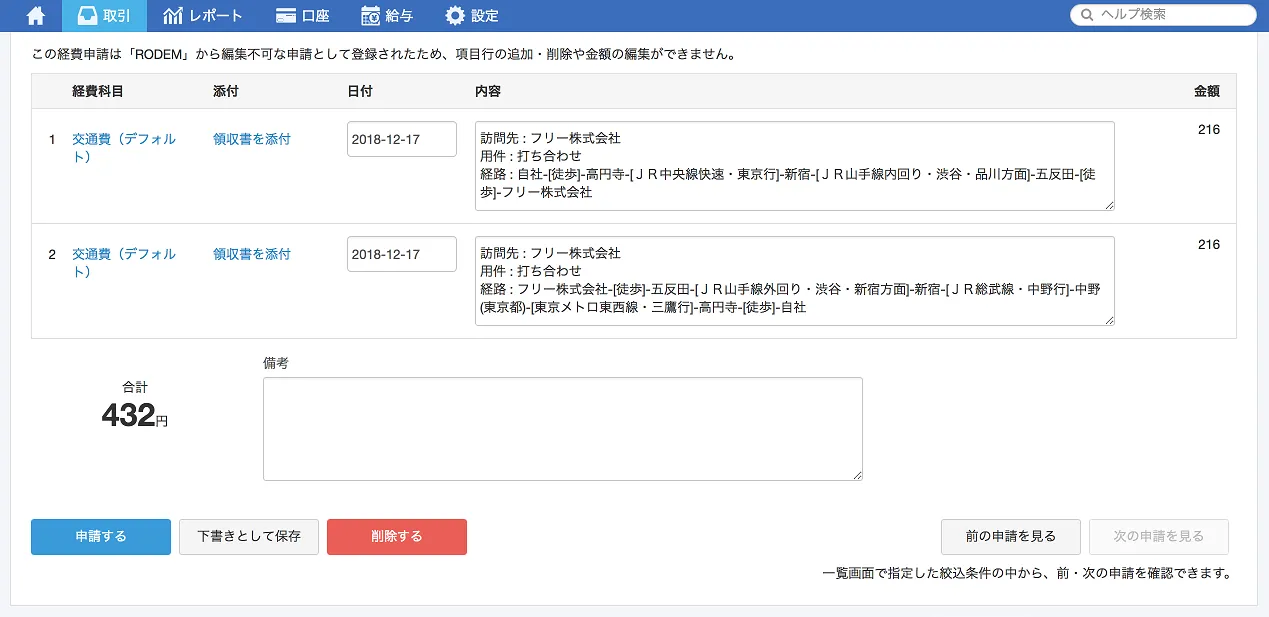Focus the ヘルプ検索 search field

click(1172, 15)
